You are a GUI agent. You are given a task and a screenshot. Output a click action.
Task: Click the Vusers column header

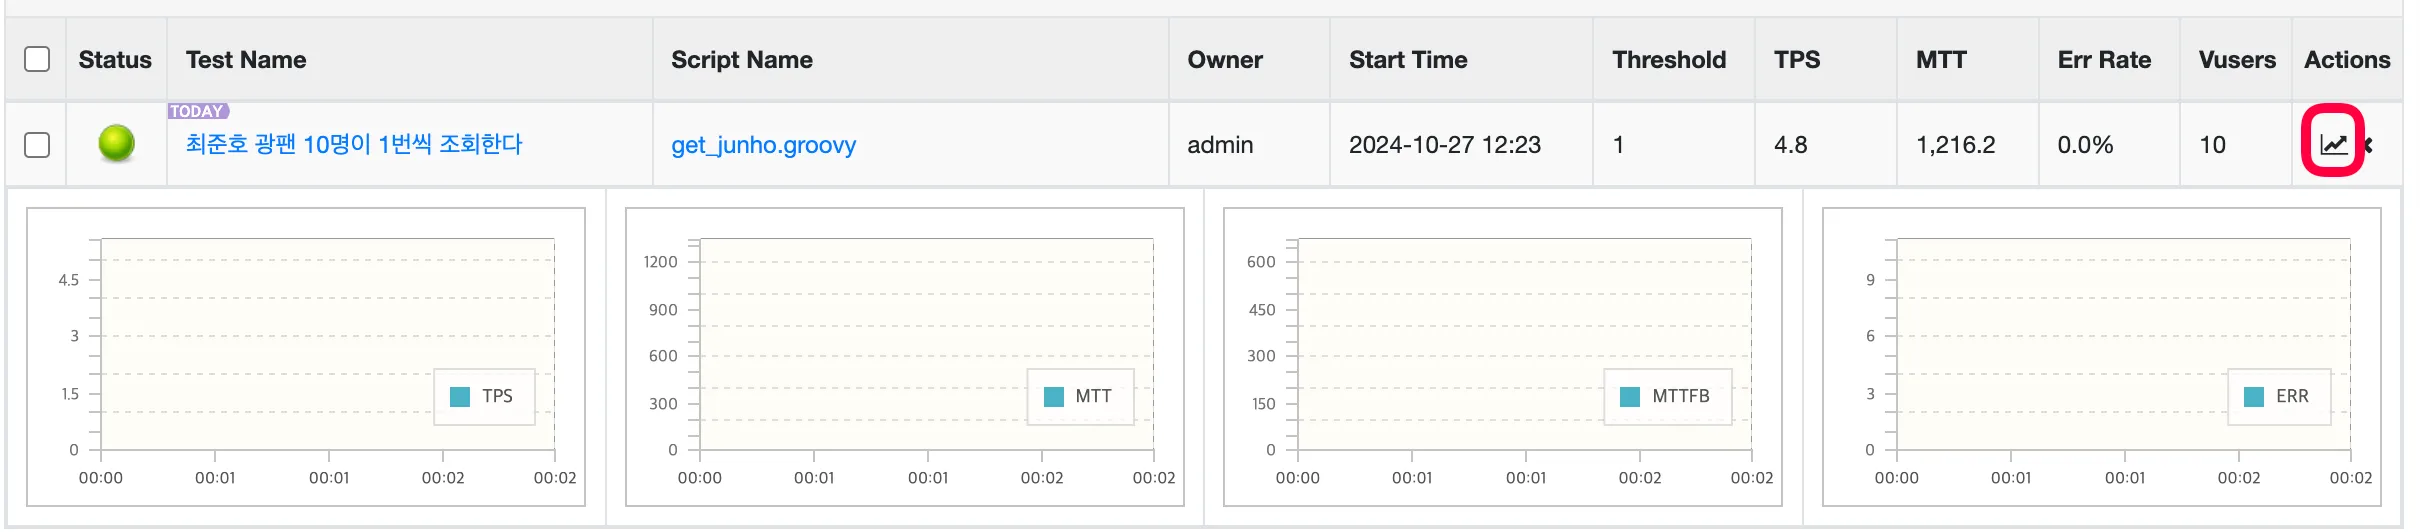click(2237, 60)
